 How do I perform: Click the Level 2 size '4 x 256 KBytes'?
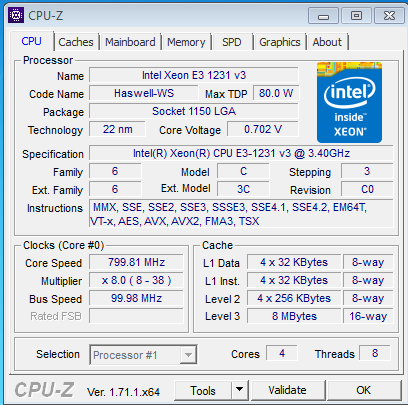pyautogui.click(x=294, y=298)
